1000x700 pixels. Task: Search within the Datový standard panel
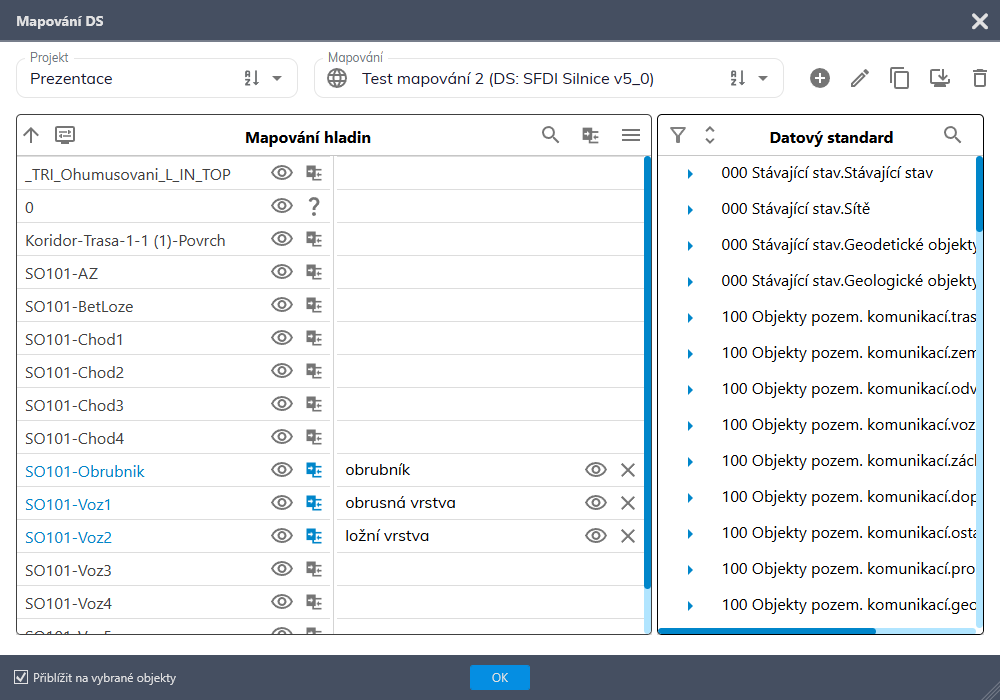point(953,136)
